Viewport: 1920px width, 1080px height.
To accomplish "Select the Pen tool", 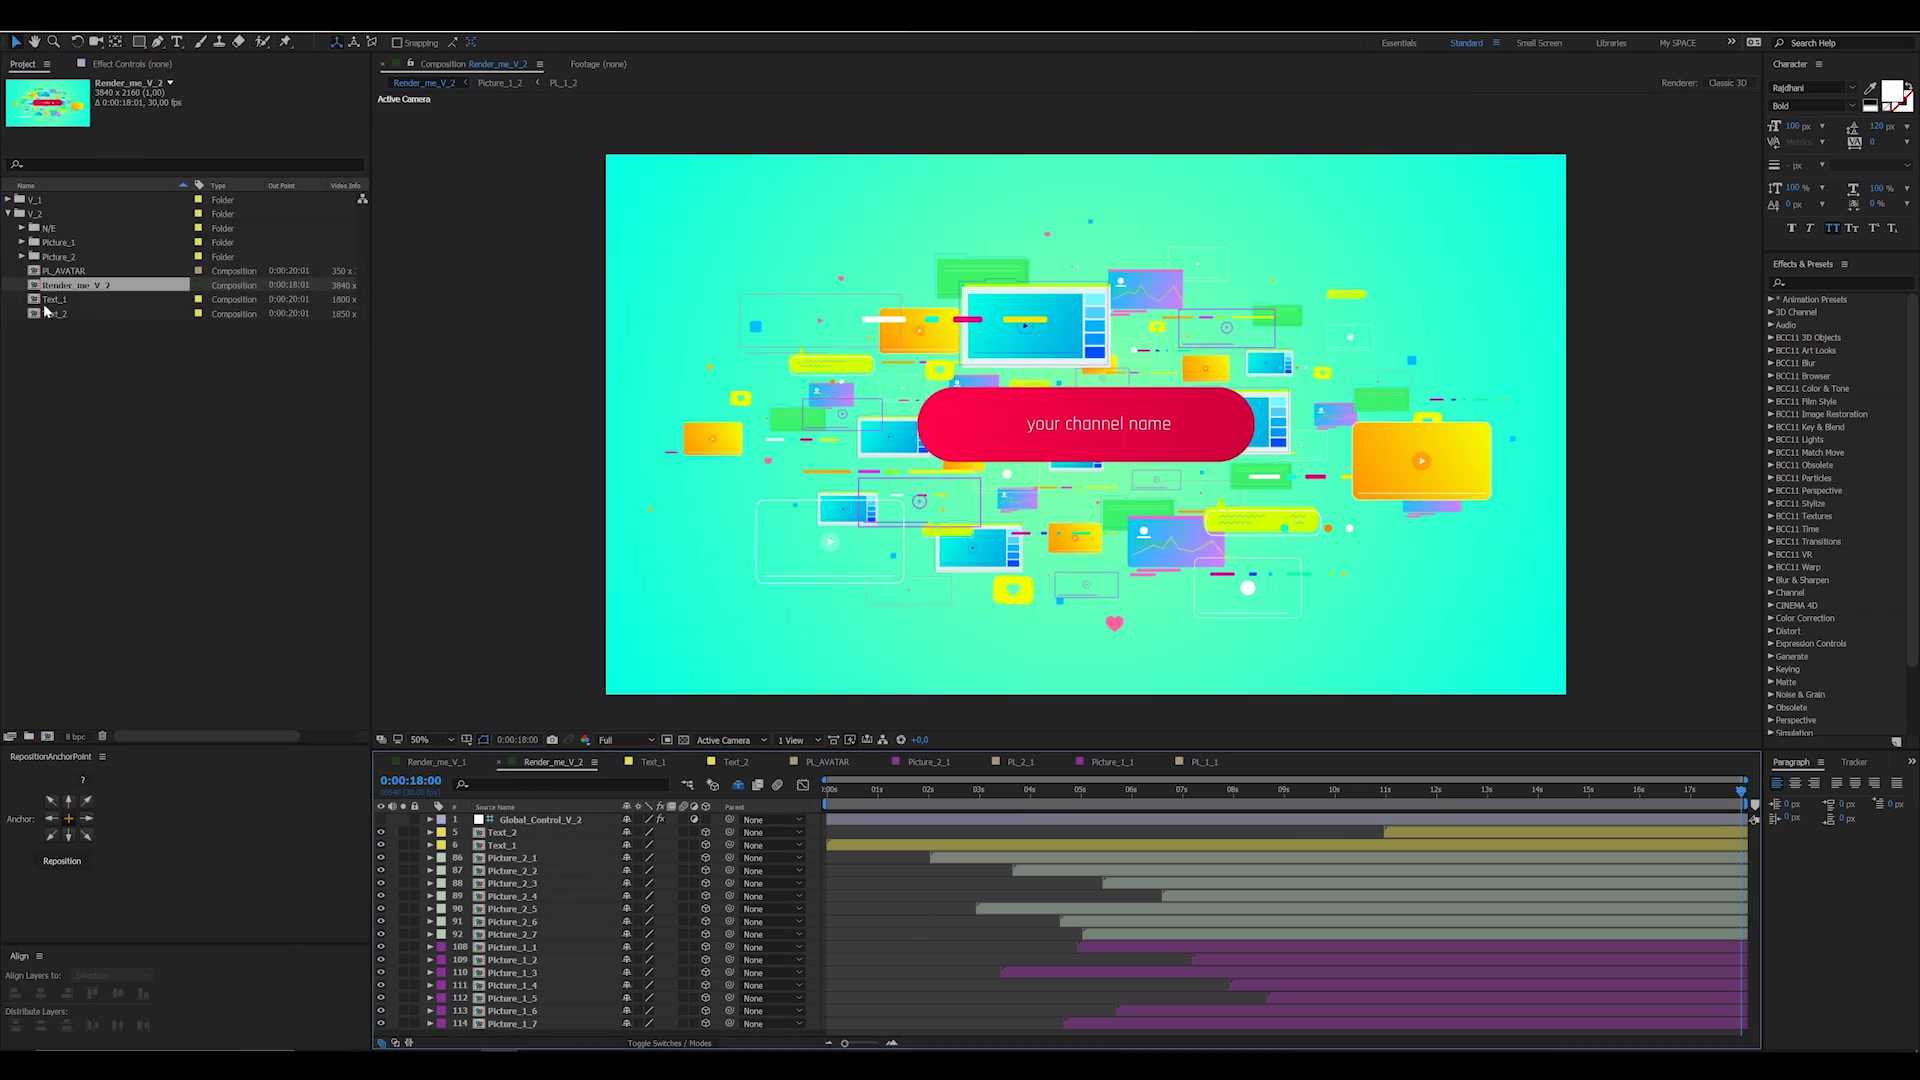I will click(158, 42).
